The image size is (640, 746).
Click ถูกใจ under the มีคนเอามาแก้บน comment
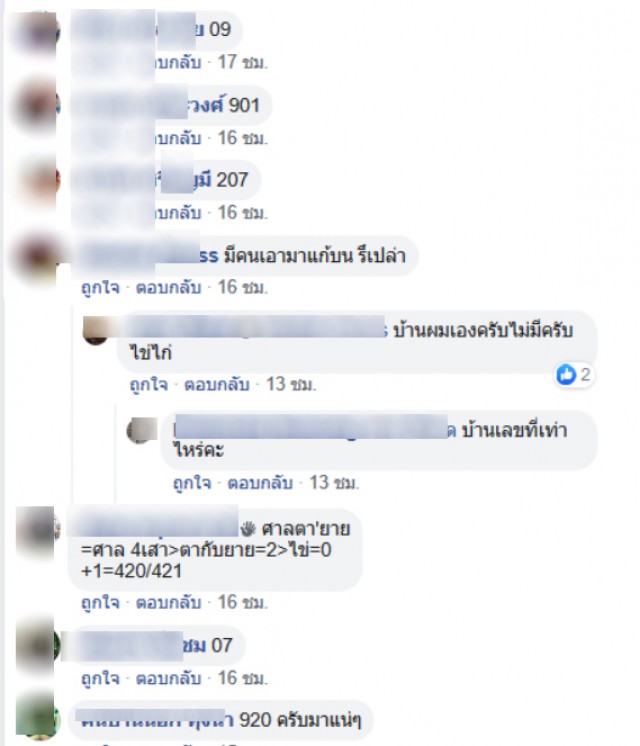click(100, 287)
